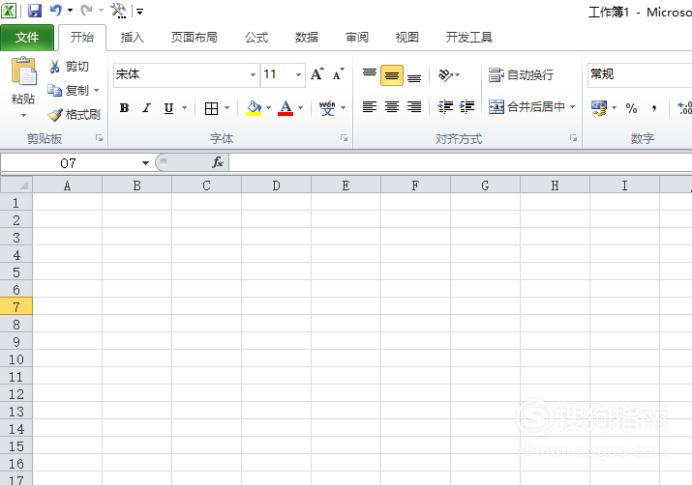This screenshot has width=692, height=485.
Task: Toggle bold formatting
Action: 124,108
